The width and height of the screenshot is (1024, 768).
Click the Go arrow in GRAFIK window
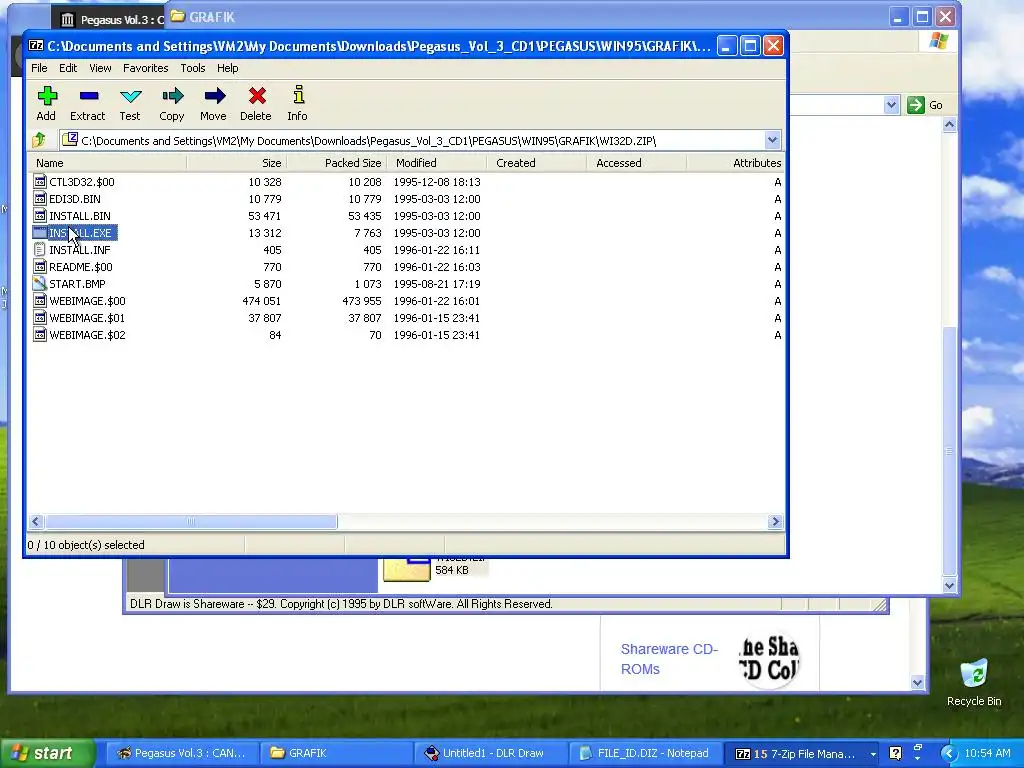pyautogui.click(x=916, y=104)
